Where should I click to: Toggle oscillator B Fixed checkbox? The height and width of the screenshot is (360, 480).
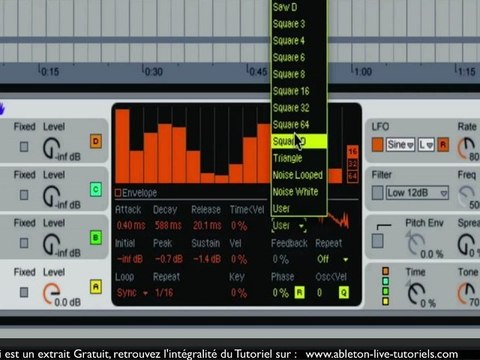click(x=24, y=243)
